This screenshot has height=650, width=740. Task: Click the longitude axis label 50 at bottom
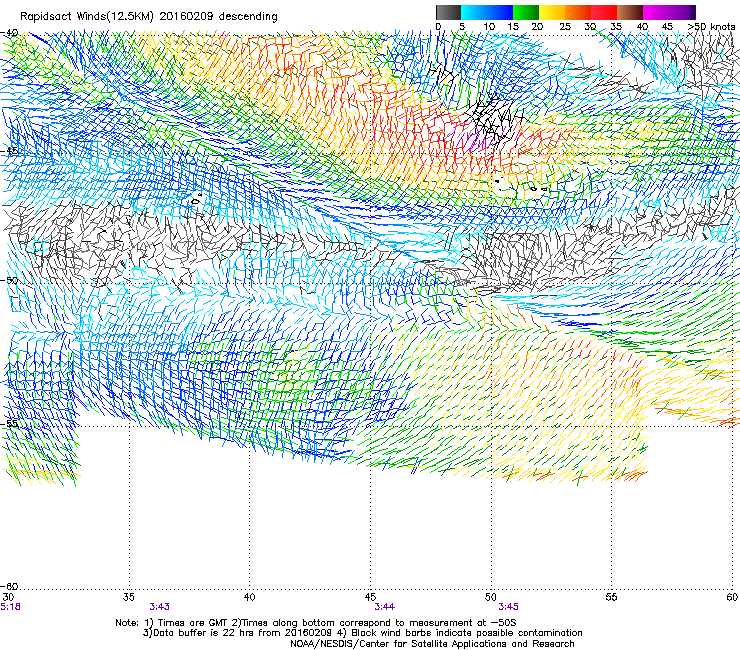491,597
